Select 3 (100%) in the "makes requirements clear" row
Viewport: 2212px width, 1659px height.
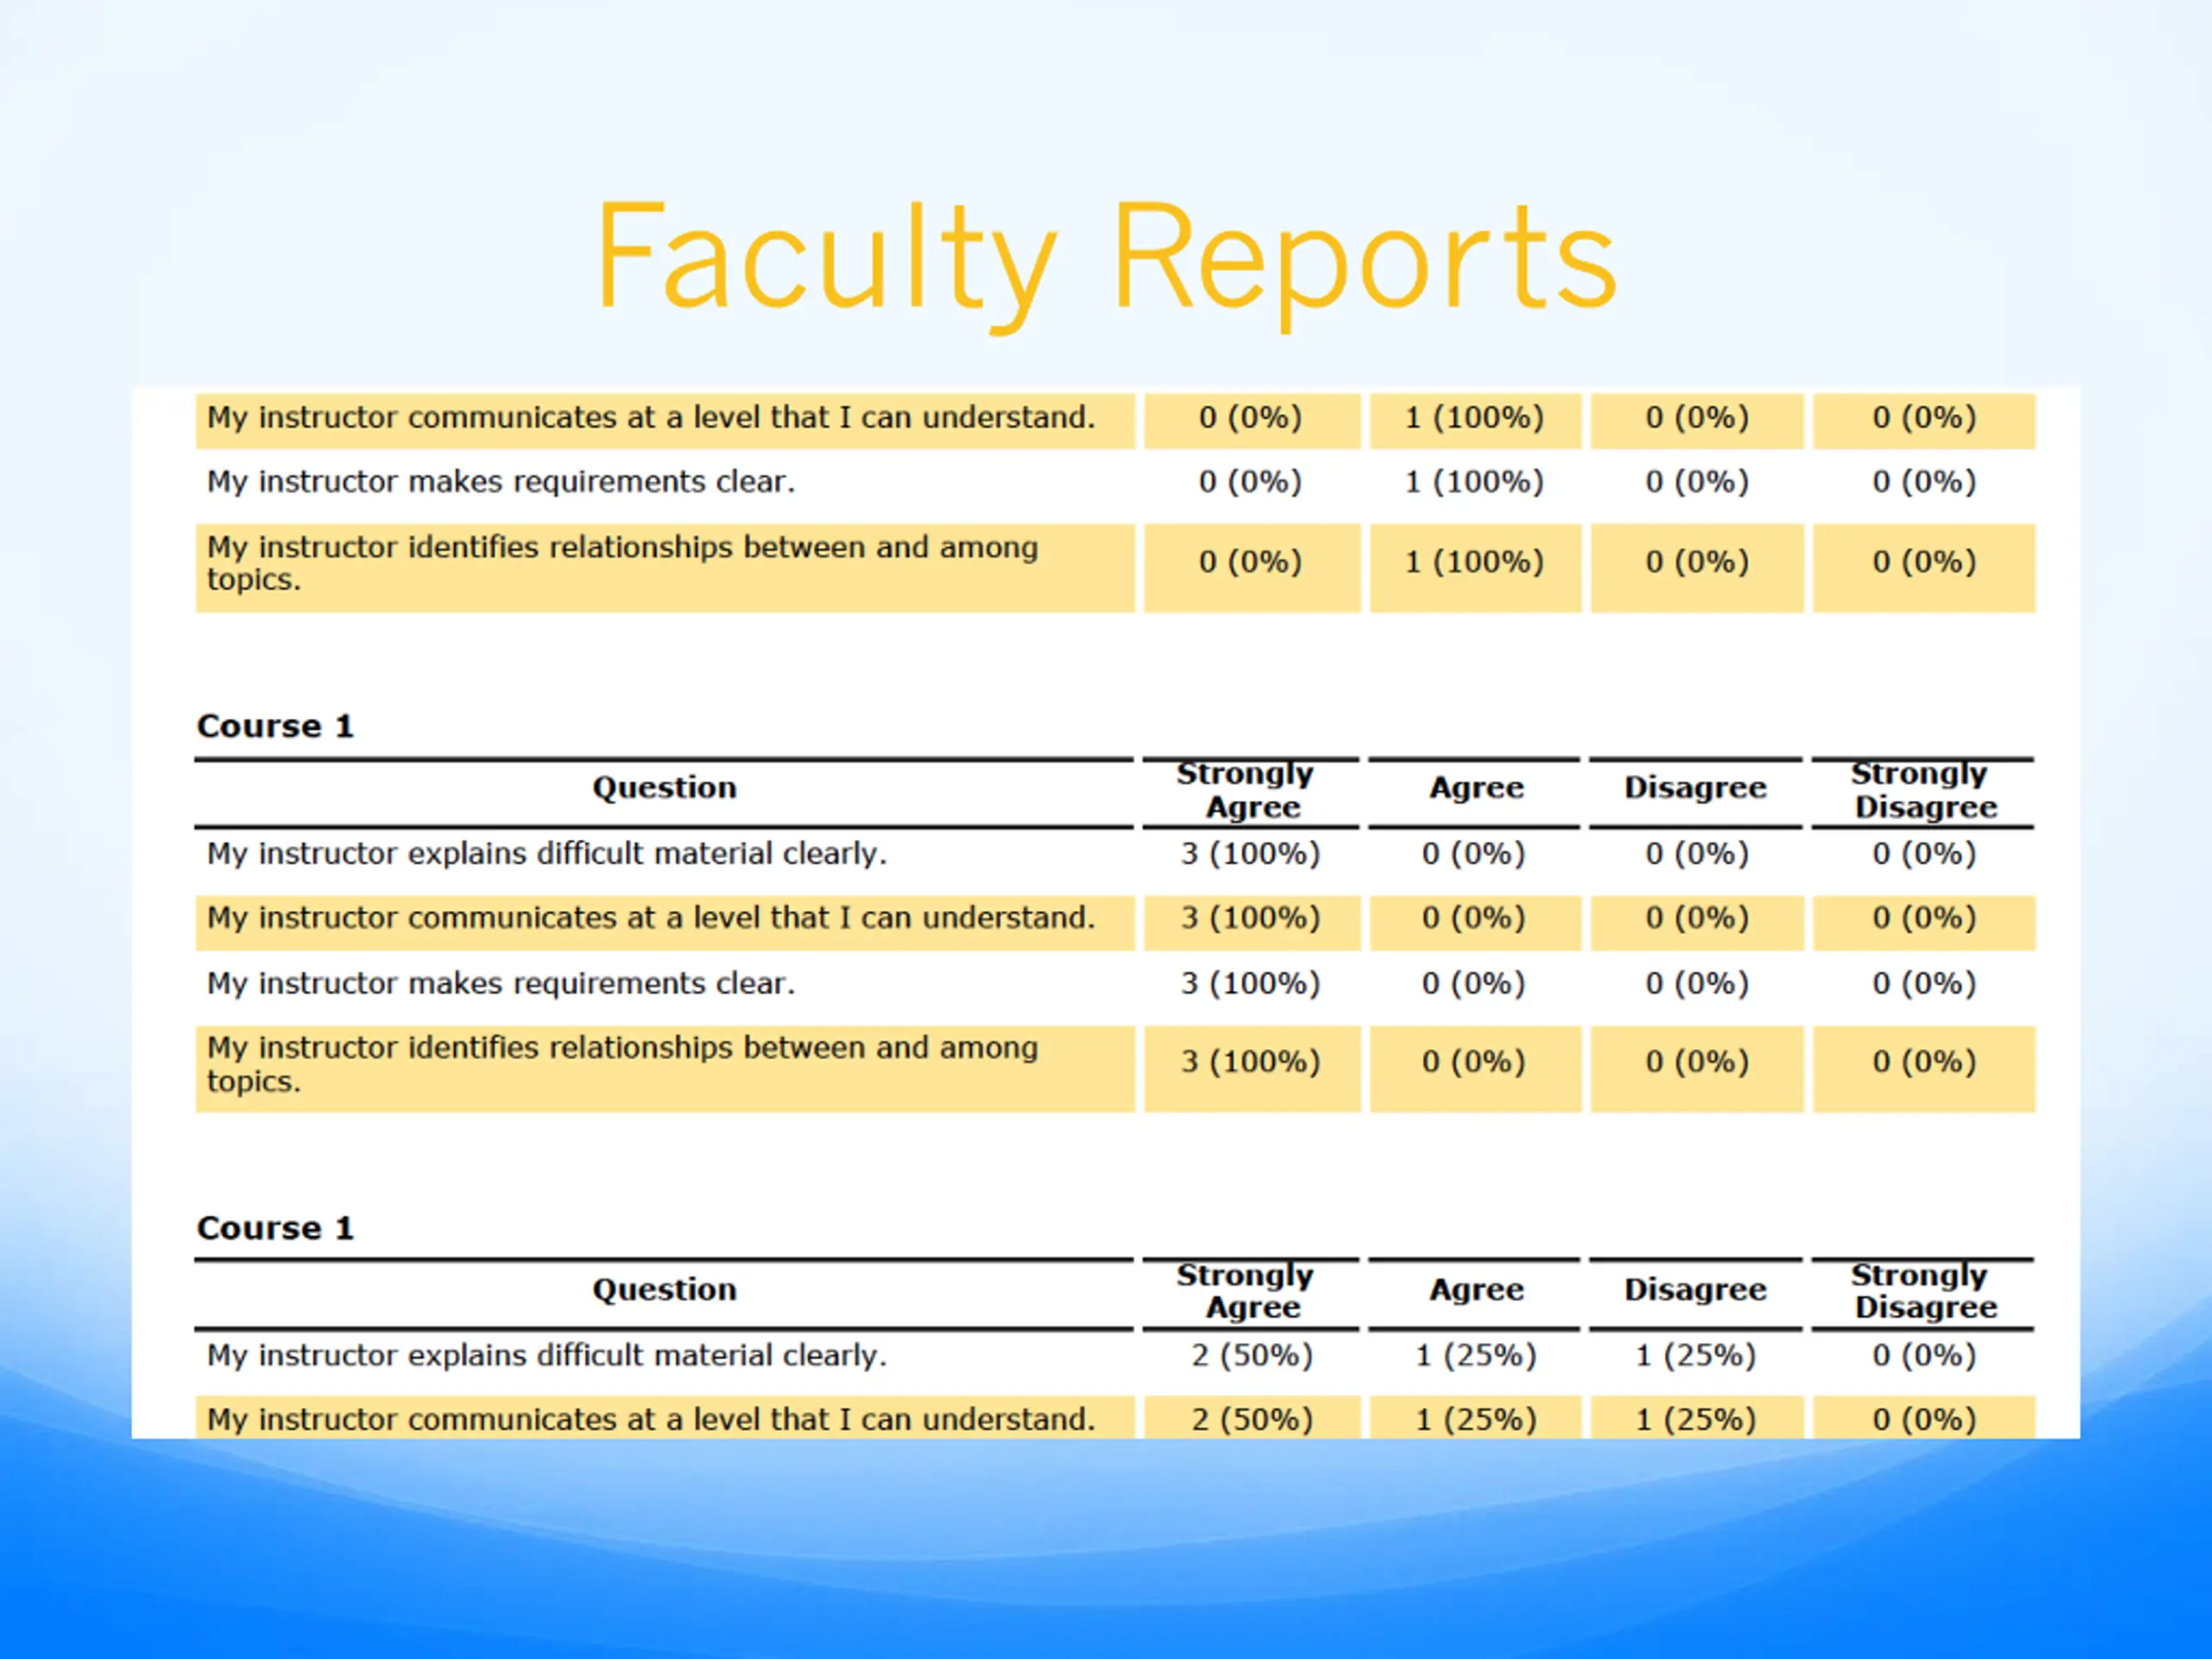coord(1250,984)
